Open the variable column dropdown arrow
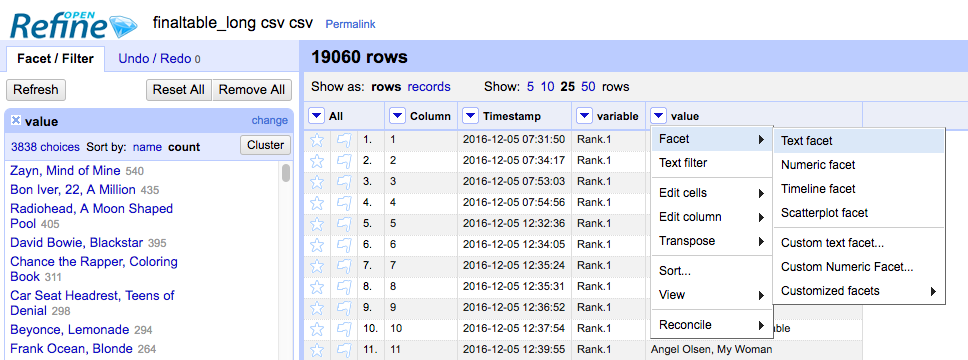 click(x=584, y=115)
